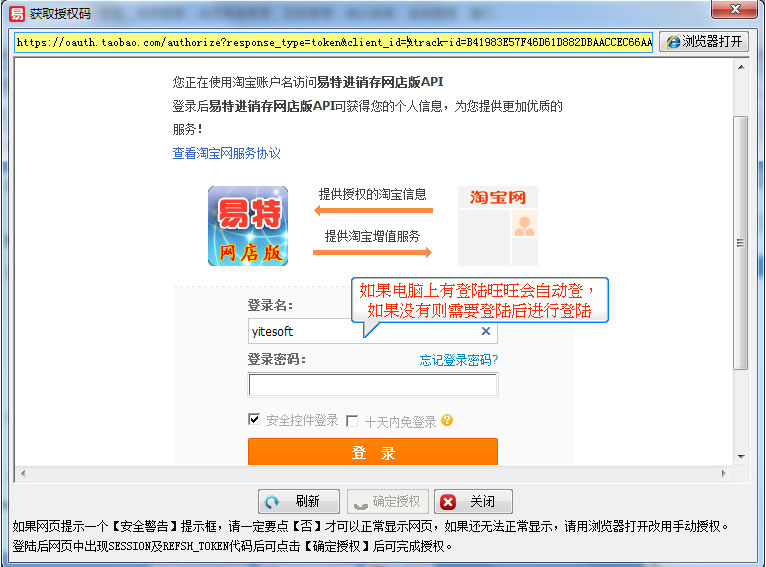Click the authorization URL address field
The width and height of the screenshot is (766, 567).
click(x=333, y=42)
